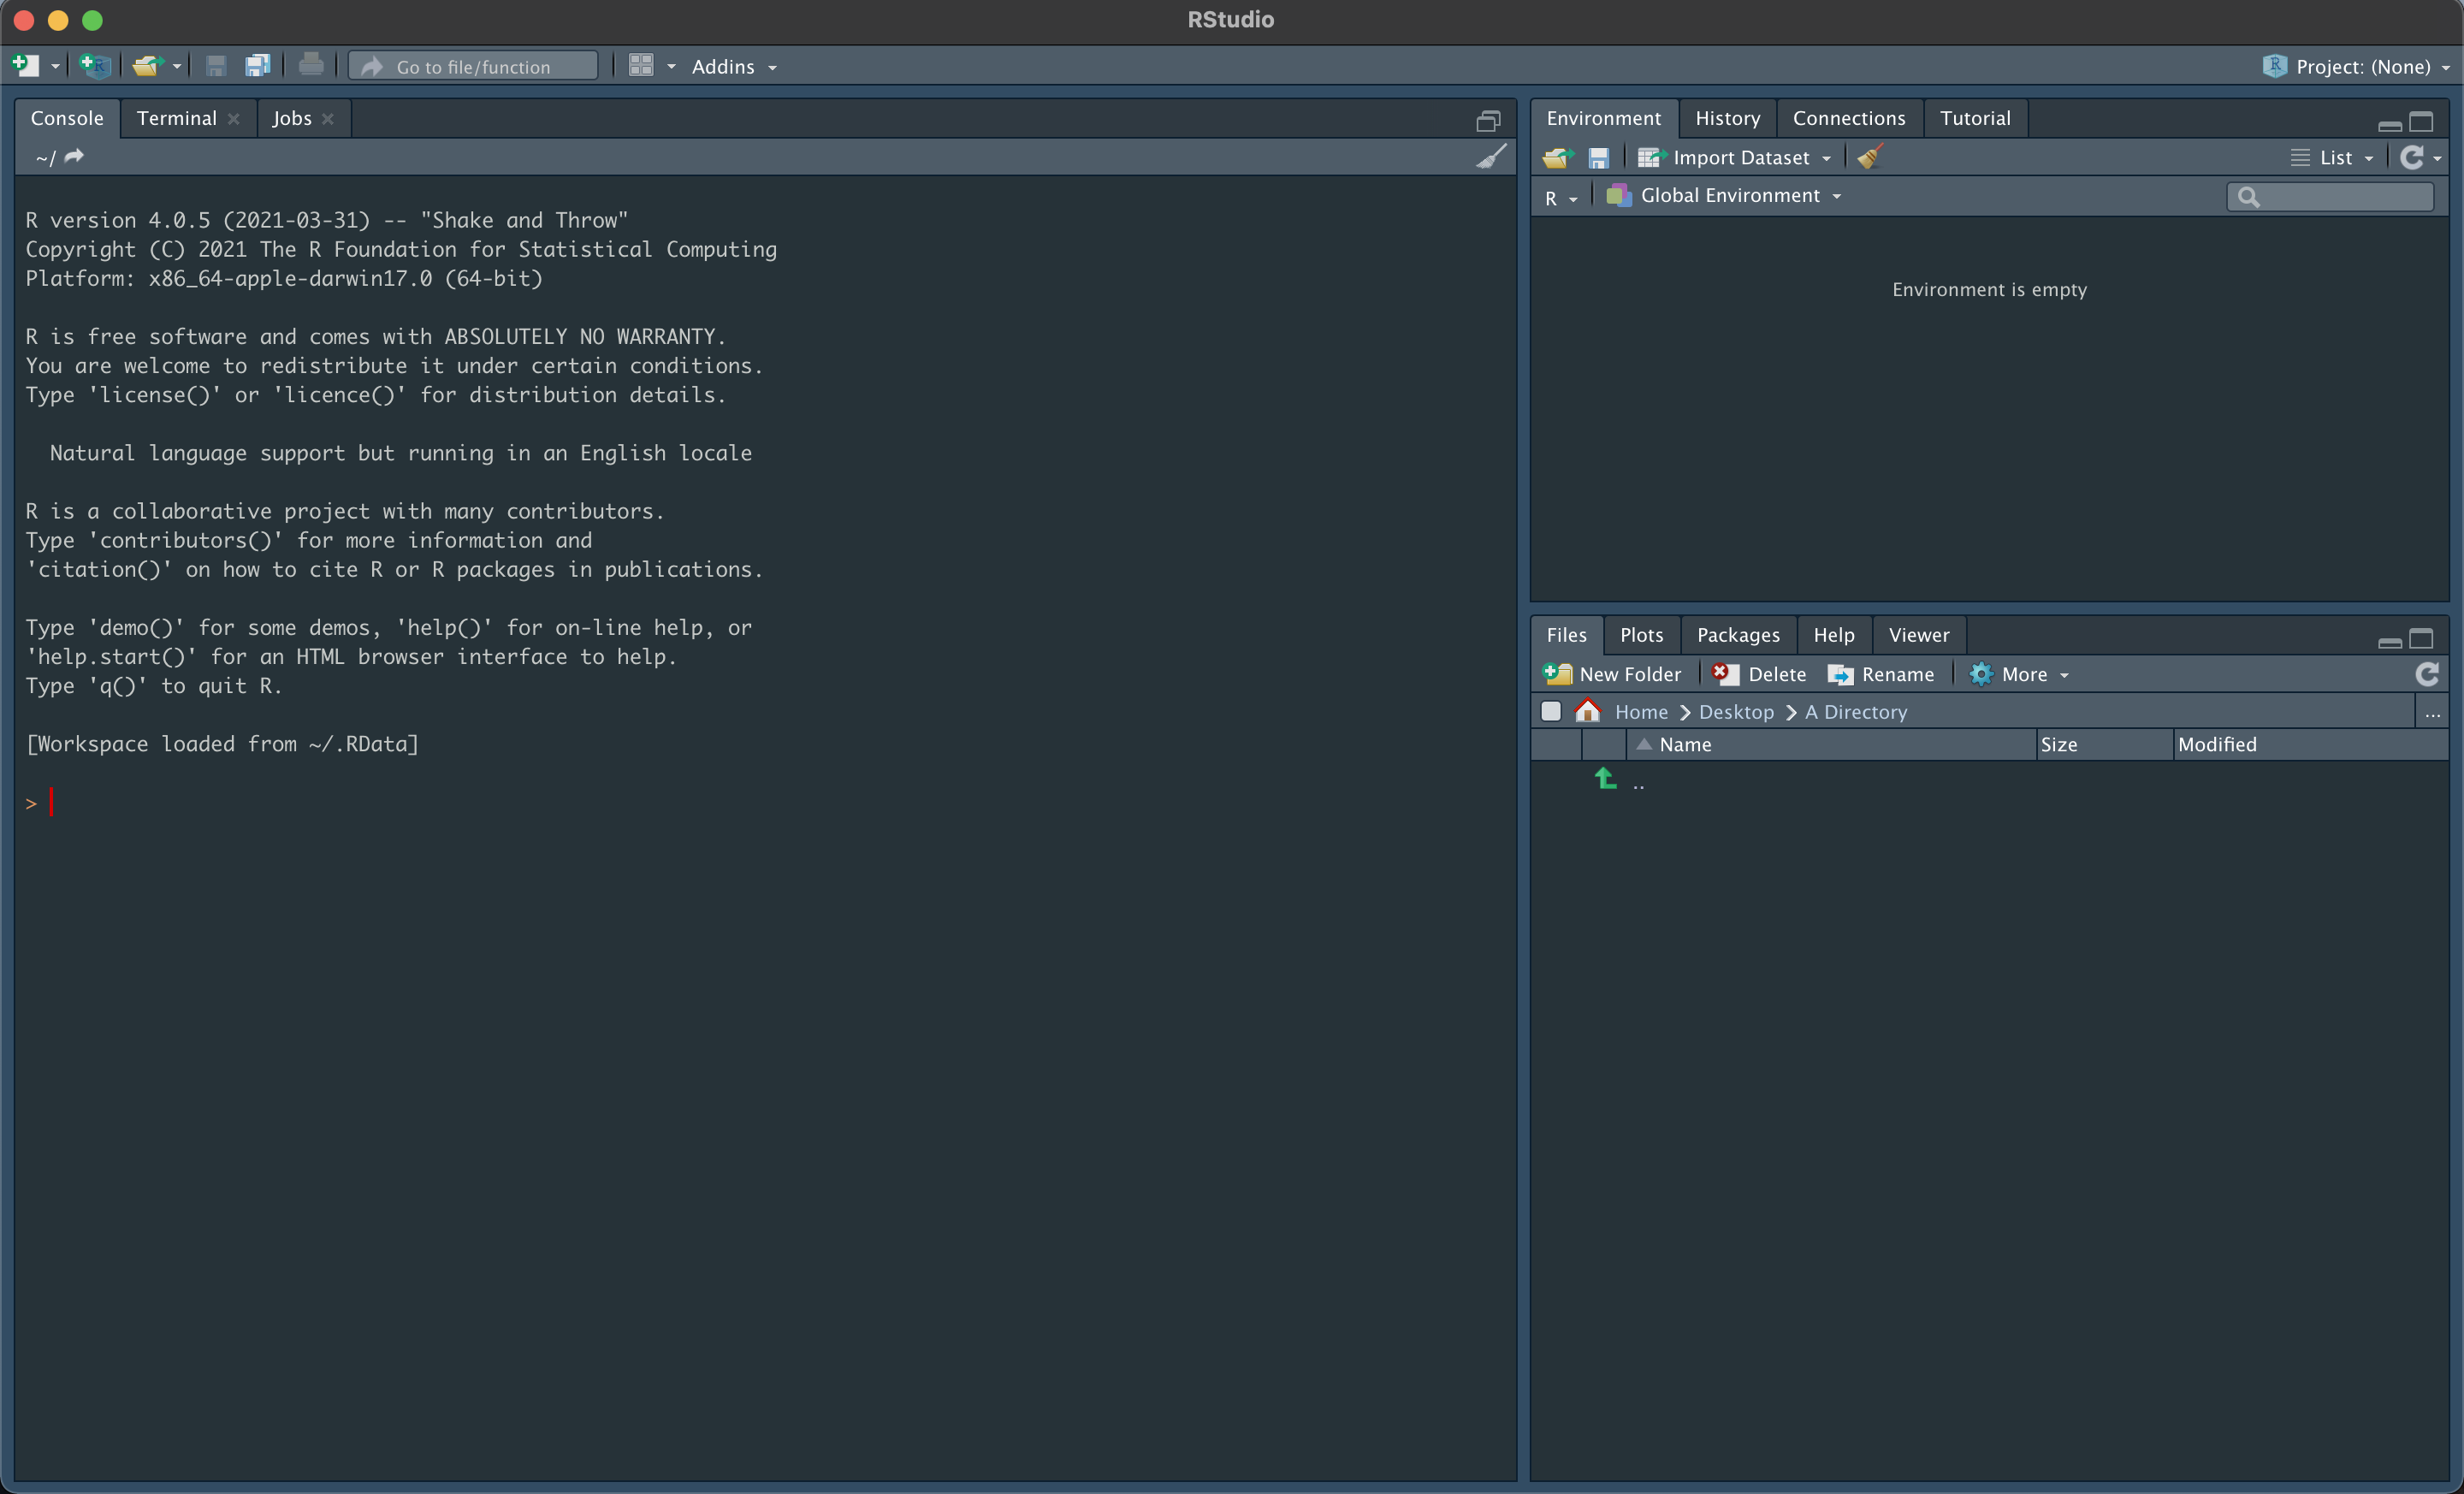2464x1494 pixels.
Task: Open the Project: (None) menu
Action: (x=2357, y=67)
